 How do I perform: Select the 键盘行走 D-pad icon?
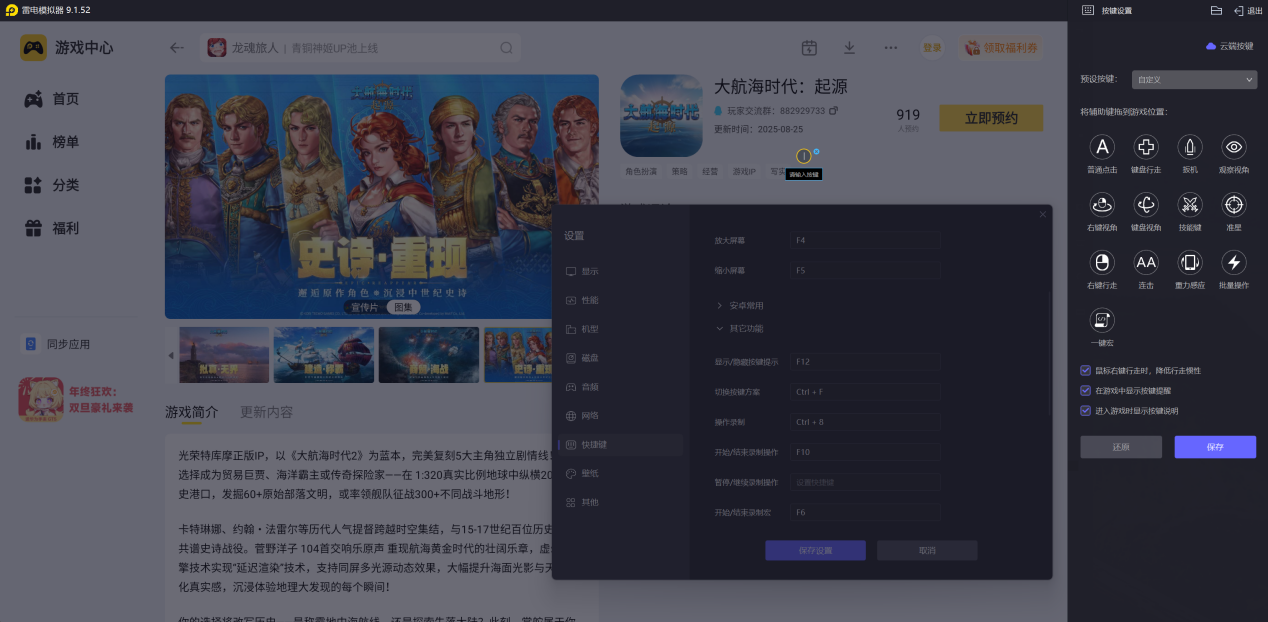tap(1146, 148)
